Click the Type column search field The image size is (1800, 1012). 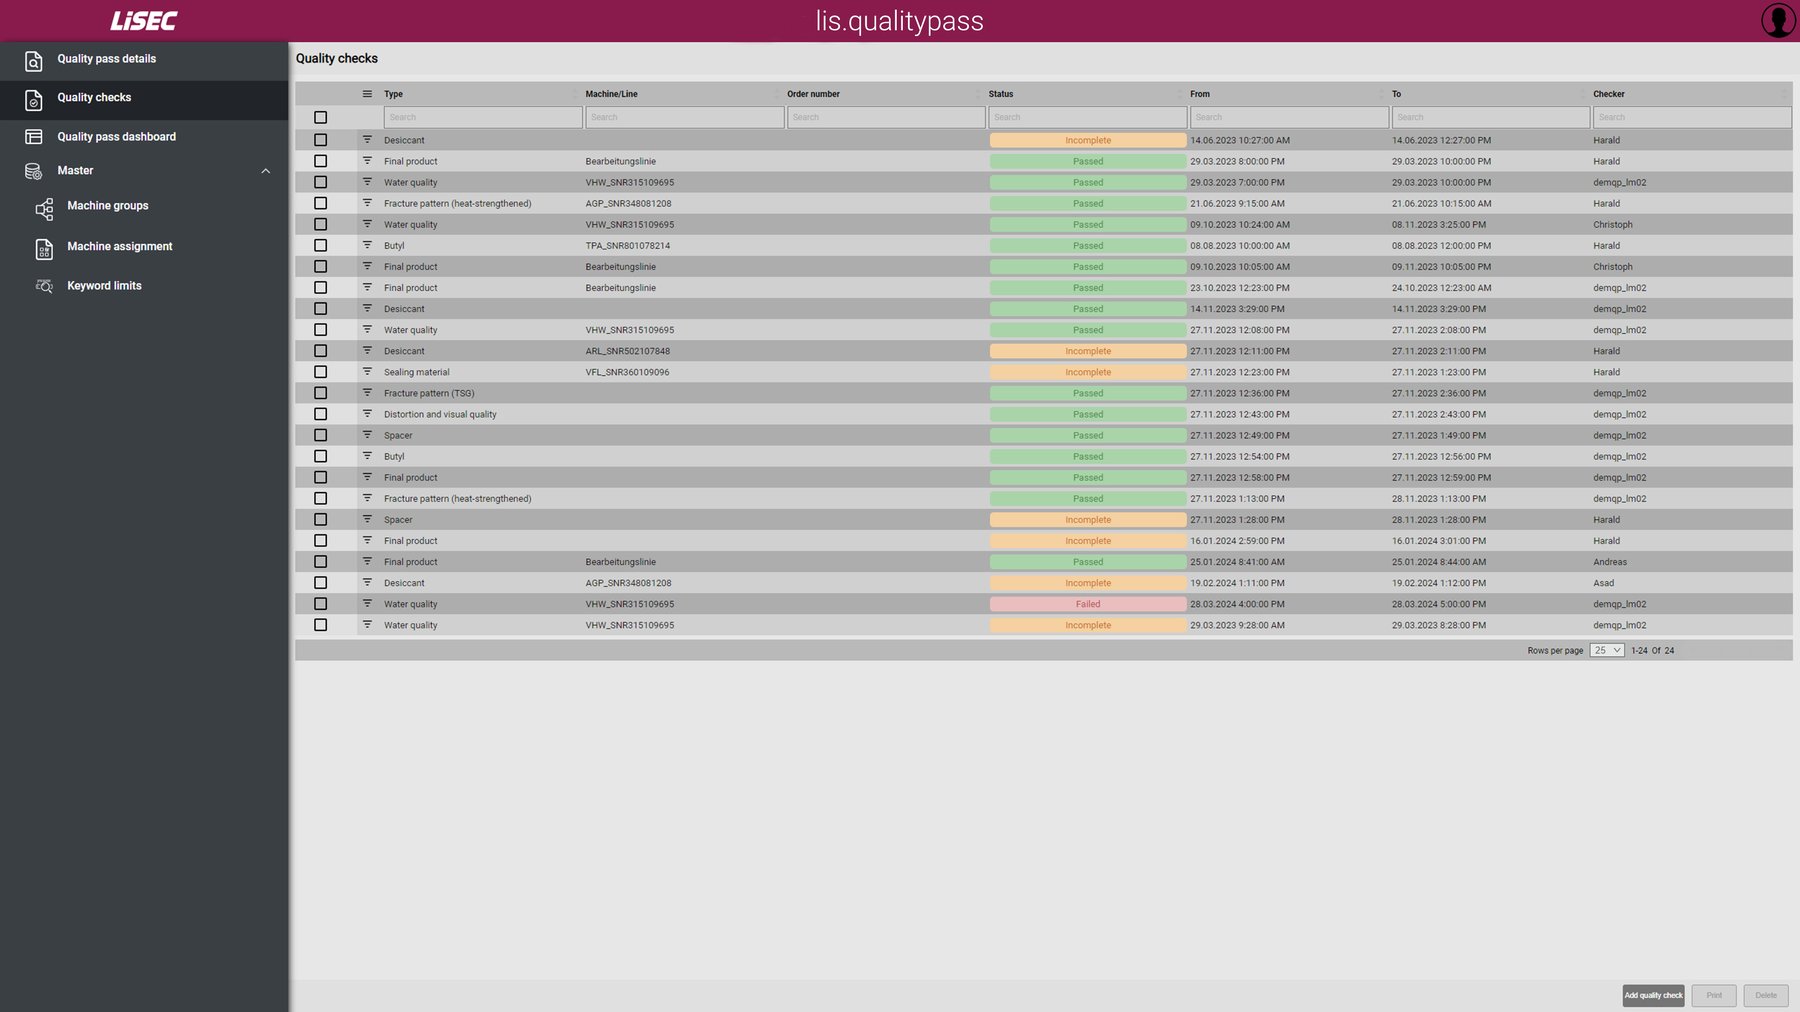(482, 117)
